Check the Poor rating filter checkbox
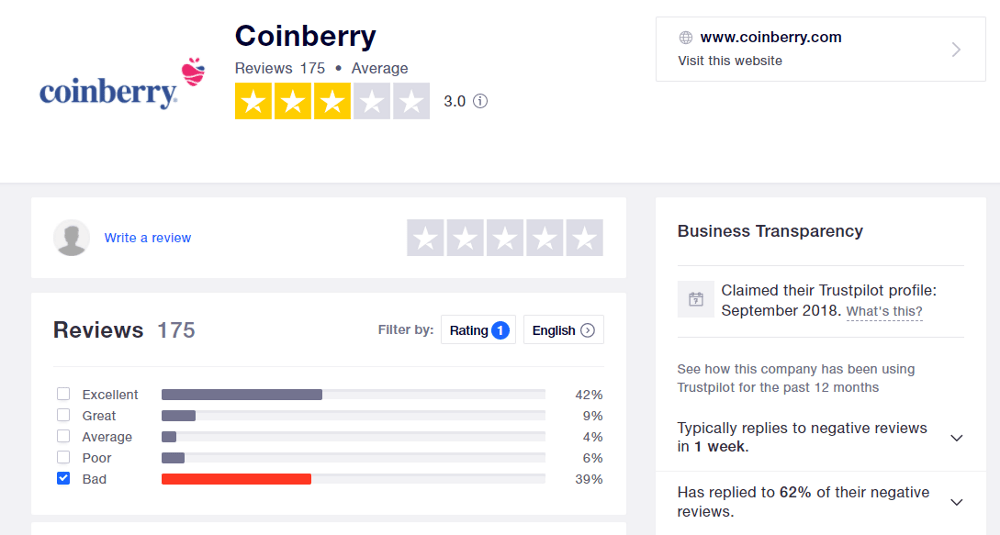1000x535 pixels. tap(63, 457)
